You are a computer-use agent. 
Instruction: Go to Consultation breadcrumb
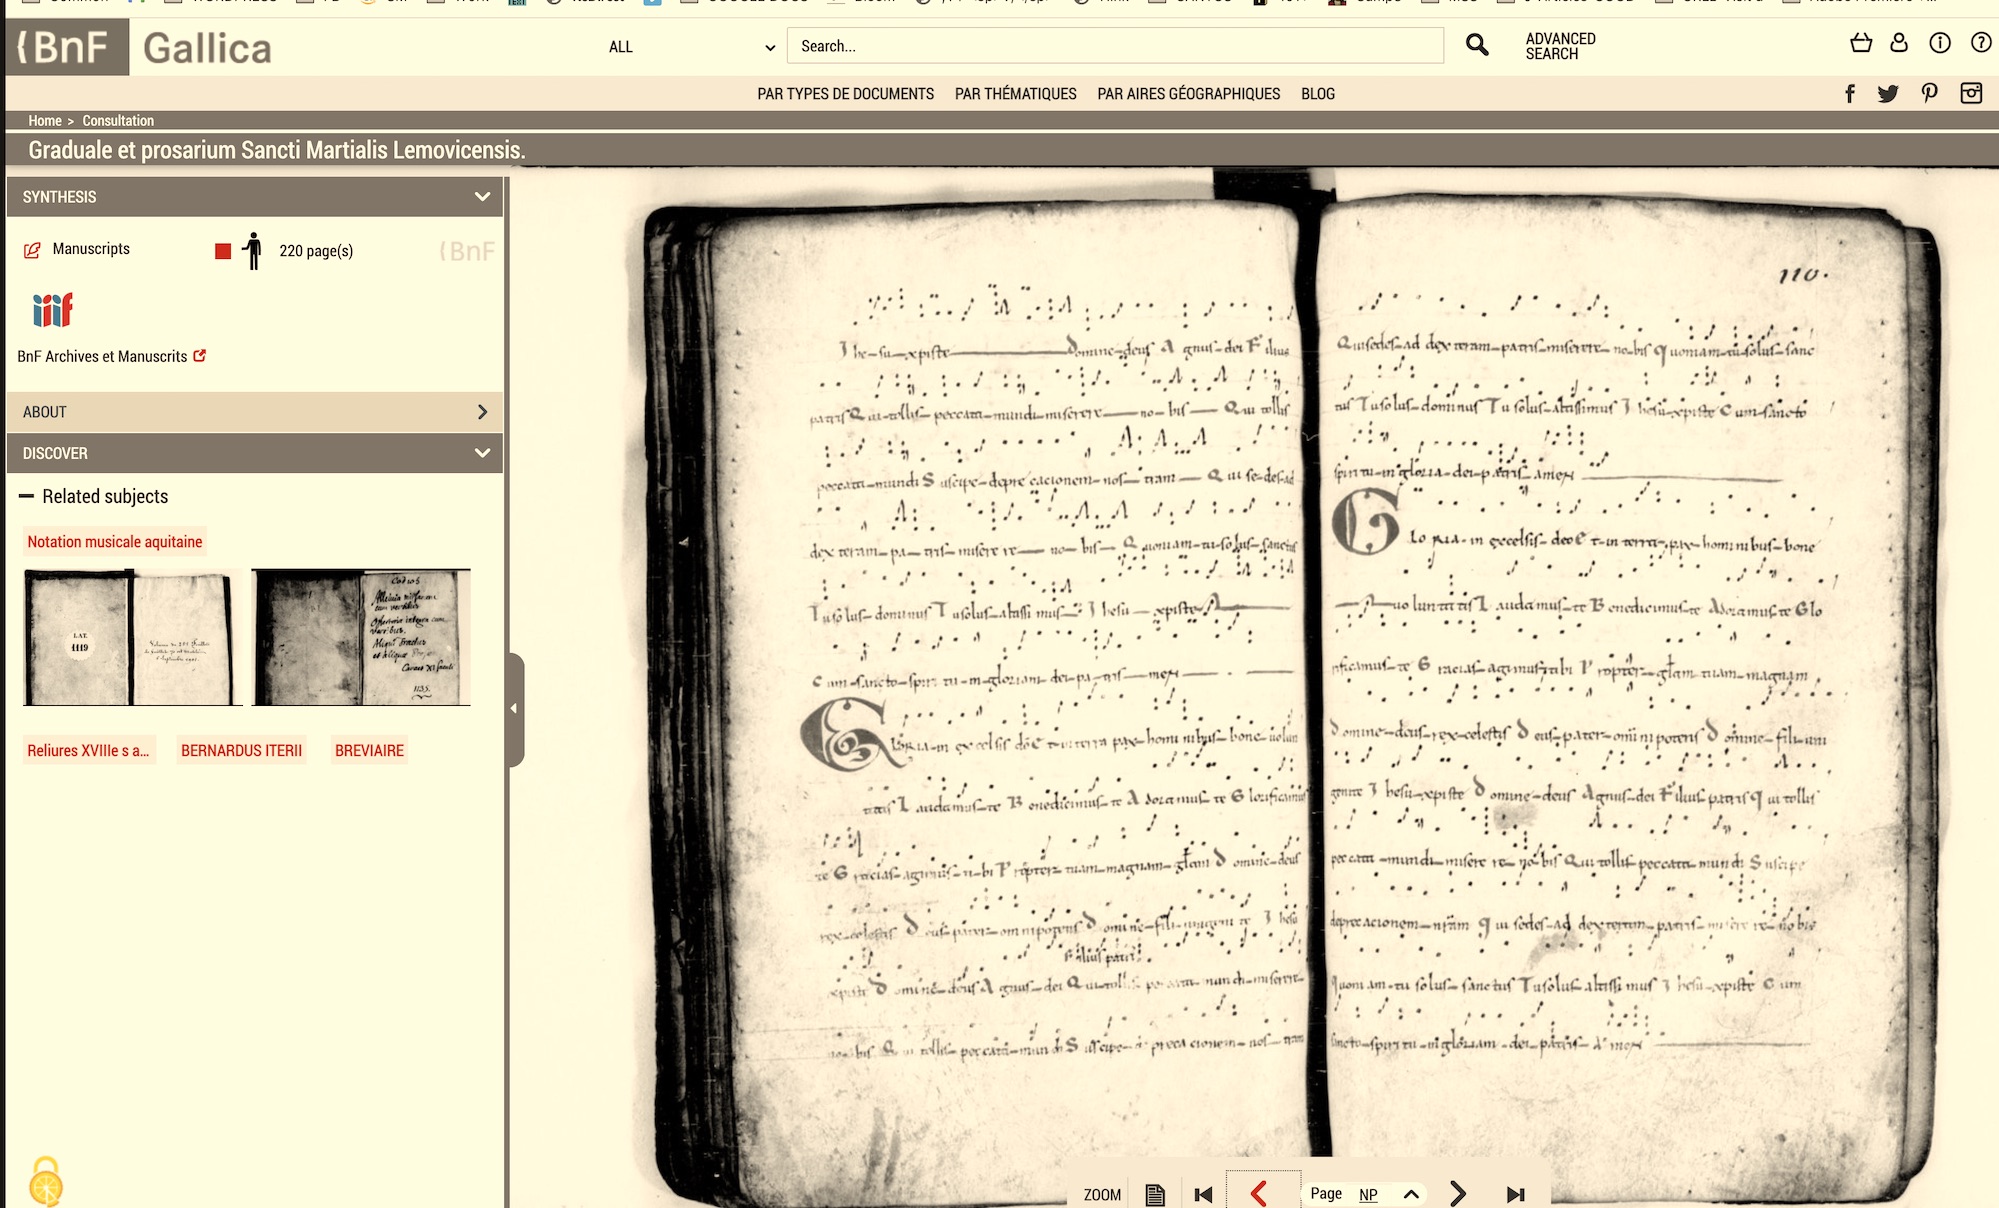click(x=118, y=120)
